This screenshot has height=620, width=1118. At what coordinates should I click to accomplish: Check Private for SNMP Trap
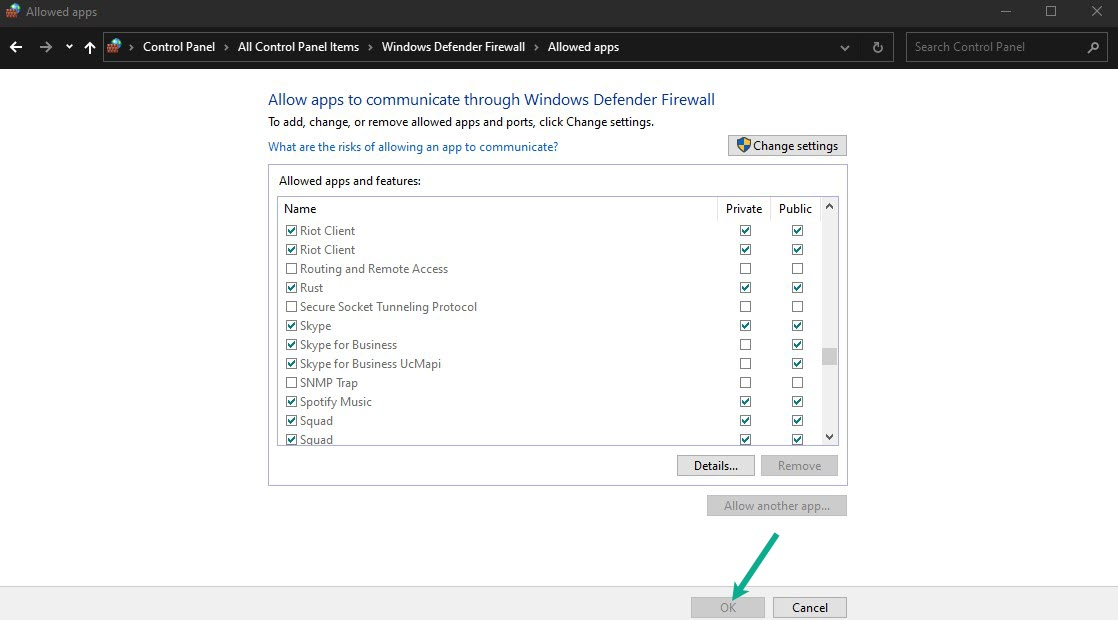tap(745, 383)
